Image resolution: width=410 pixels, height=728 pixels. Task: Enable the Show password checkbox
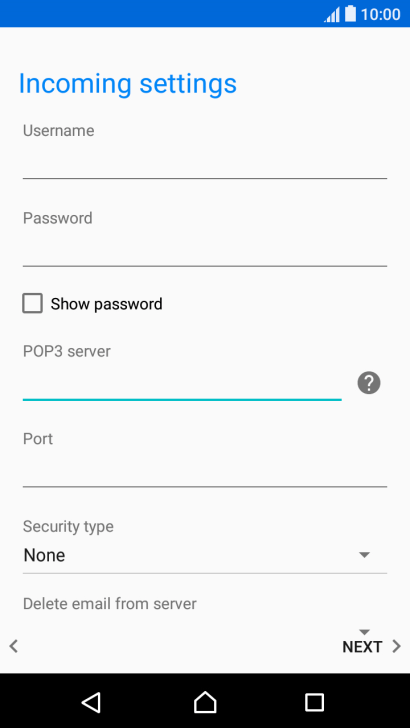click(x=33, y=304)
